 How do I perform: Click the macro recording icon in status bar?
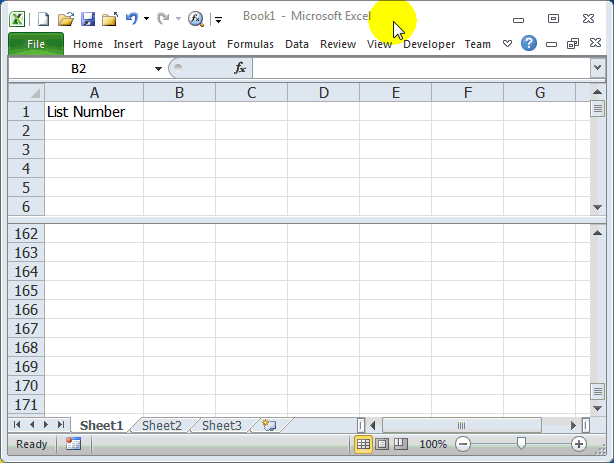[73, 444]
